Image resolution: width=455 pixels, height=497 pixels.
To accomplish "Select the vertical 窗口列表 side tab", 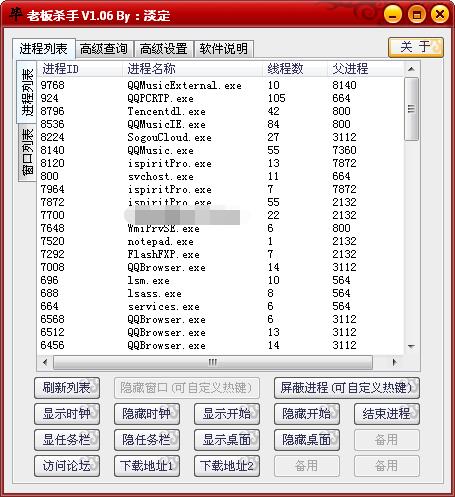I will (27, 152).
